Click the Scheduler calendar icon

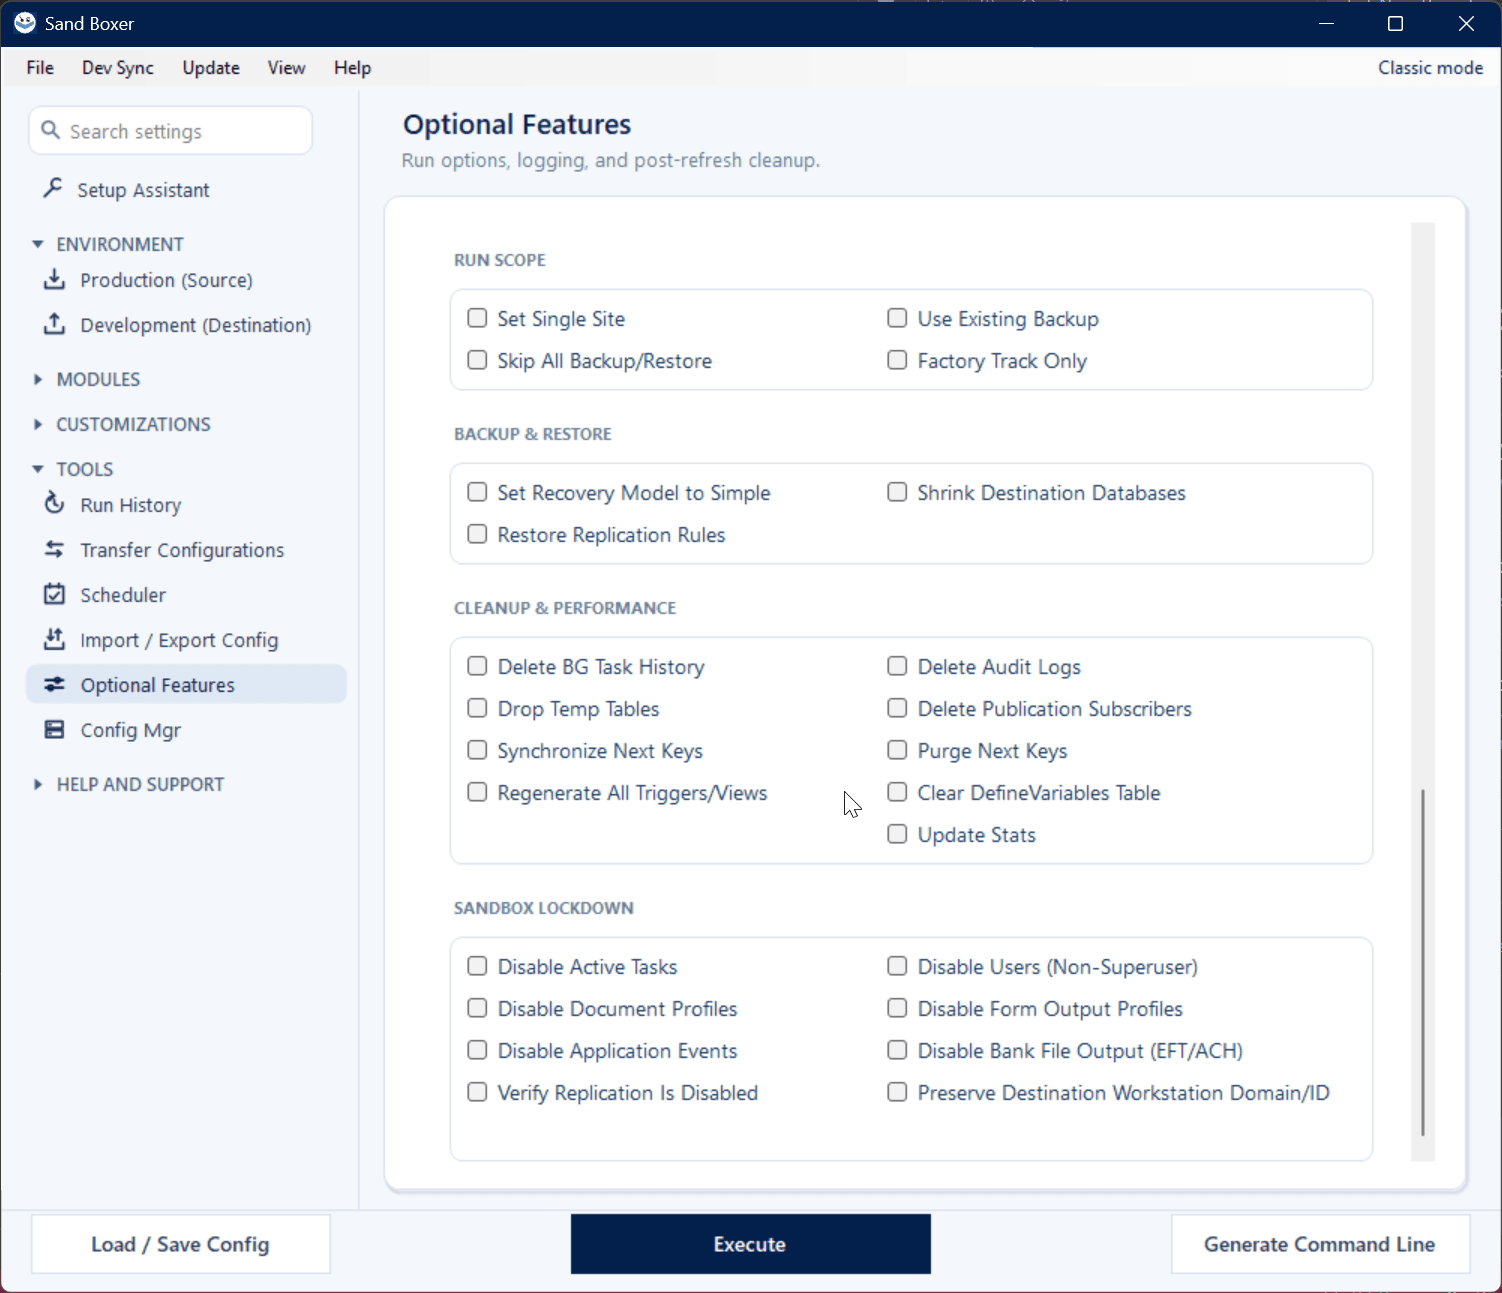tap(55, 594)
